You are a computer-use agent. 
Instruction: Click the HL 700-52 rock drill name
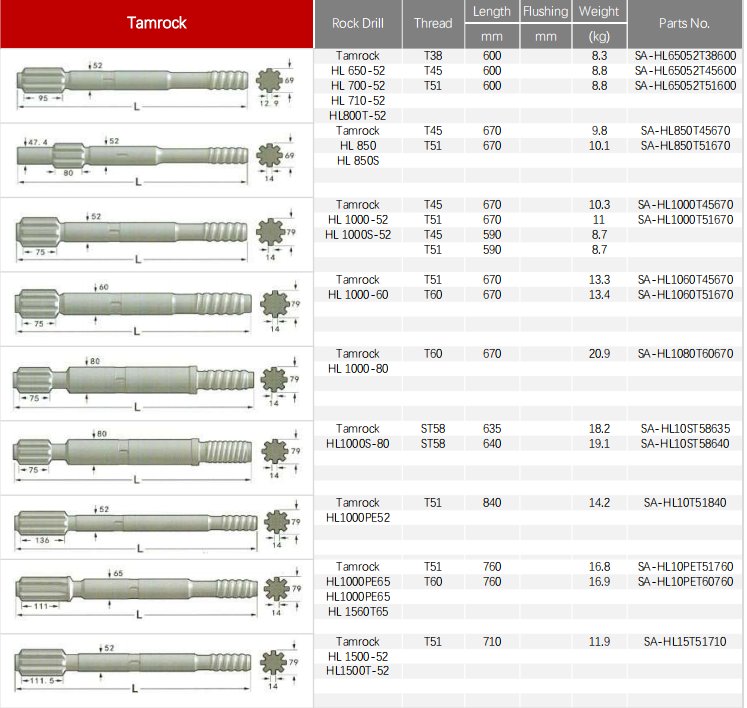point(358,86)
